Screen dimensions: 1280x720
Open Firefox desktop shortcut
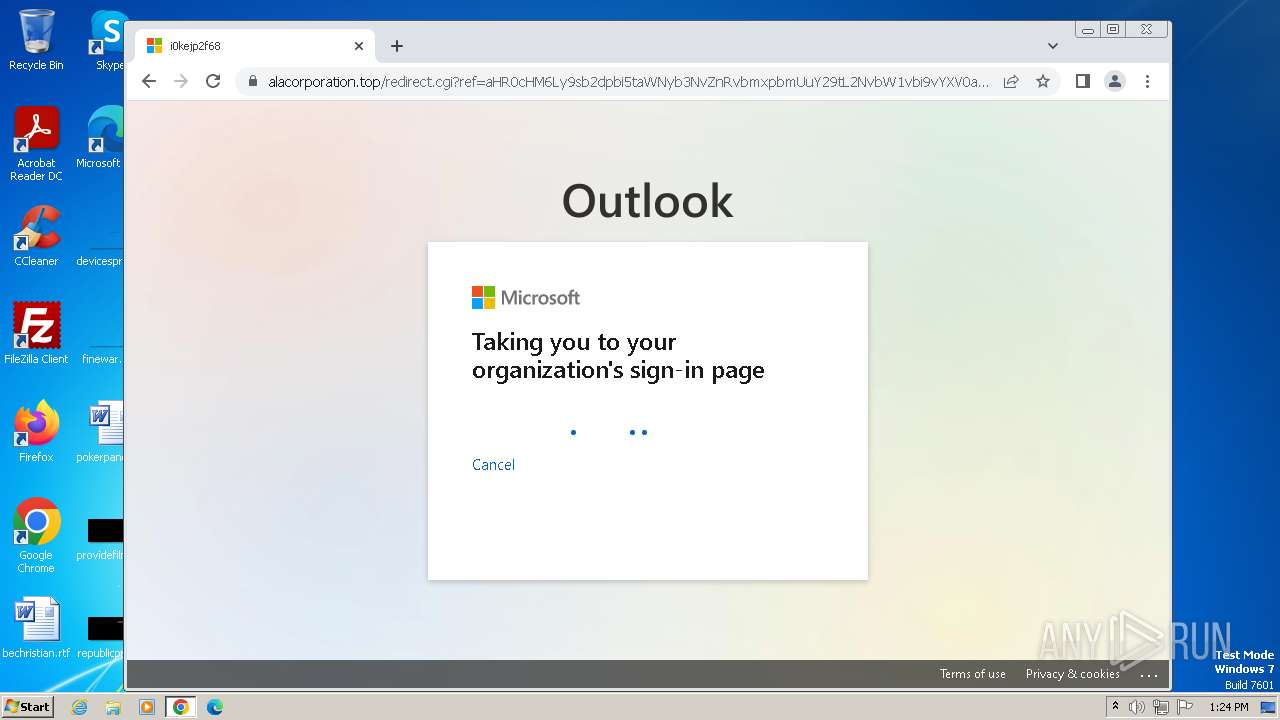36,432
